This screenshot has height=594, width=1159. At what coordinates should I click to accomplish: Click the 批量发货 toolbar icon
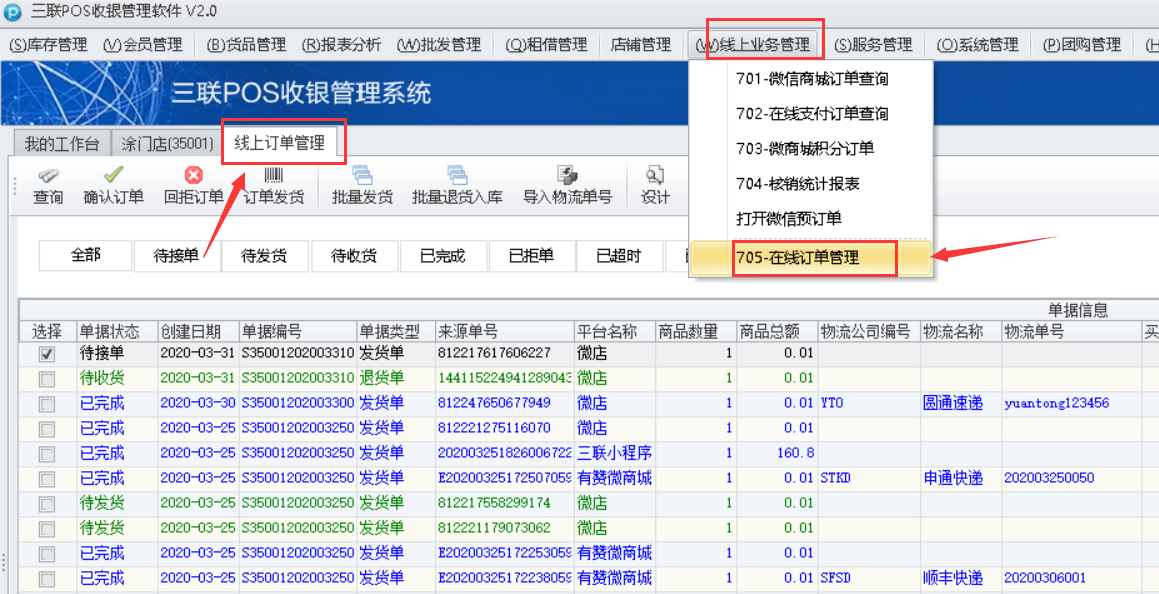[x=362, y=177]
